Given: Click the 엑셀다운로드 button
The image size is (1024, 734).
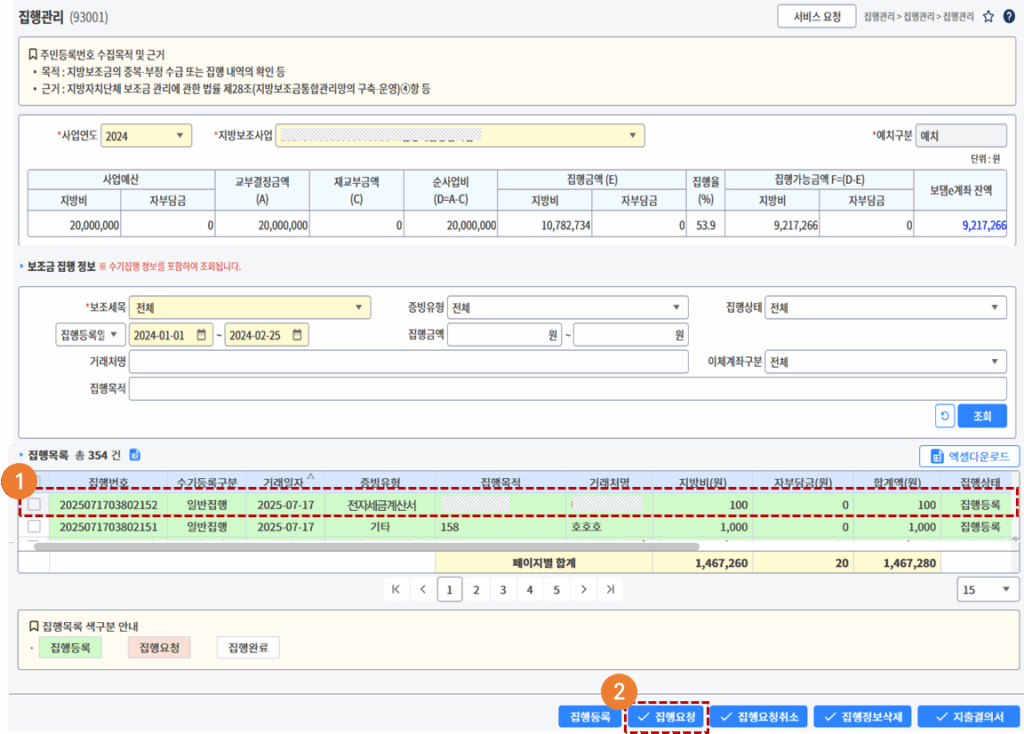Looking at the screenshot, I should coord(970,456).
